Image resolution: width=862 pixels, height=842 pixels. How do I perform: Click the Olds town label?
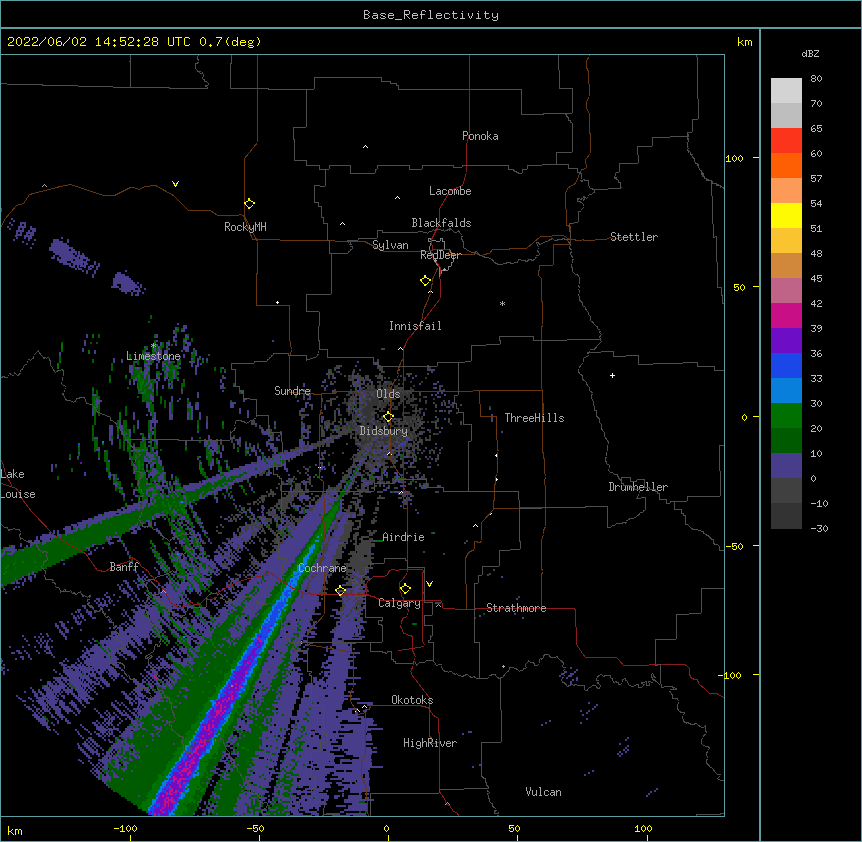point(388,394)
